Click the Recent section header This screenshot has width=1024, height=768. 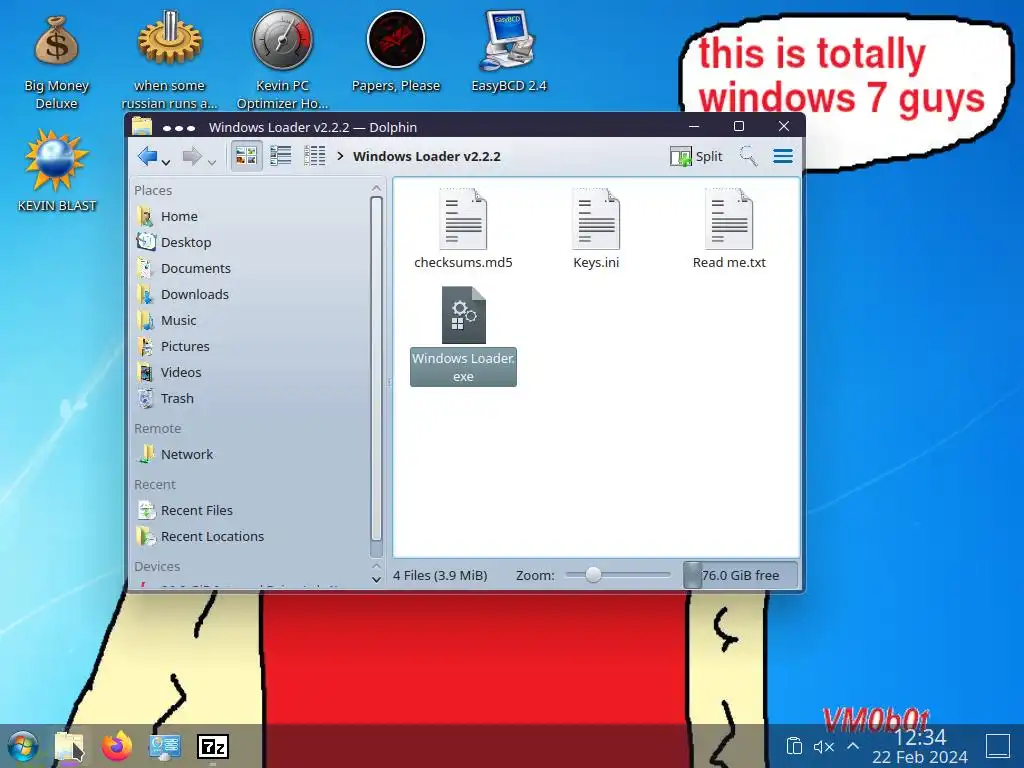155,485
